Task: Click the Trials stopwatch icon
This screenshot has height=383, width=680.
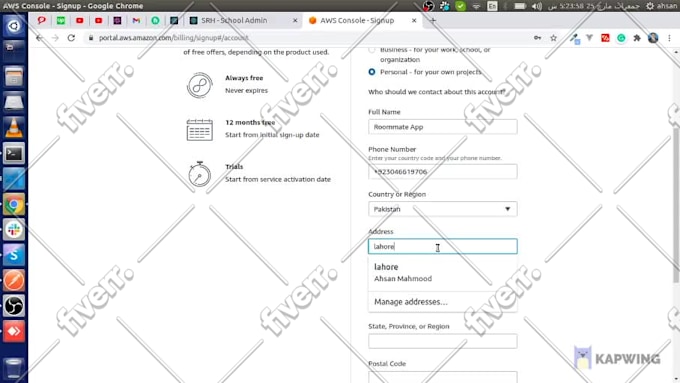Action: click(199, 174)
